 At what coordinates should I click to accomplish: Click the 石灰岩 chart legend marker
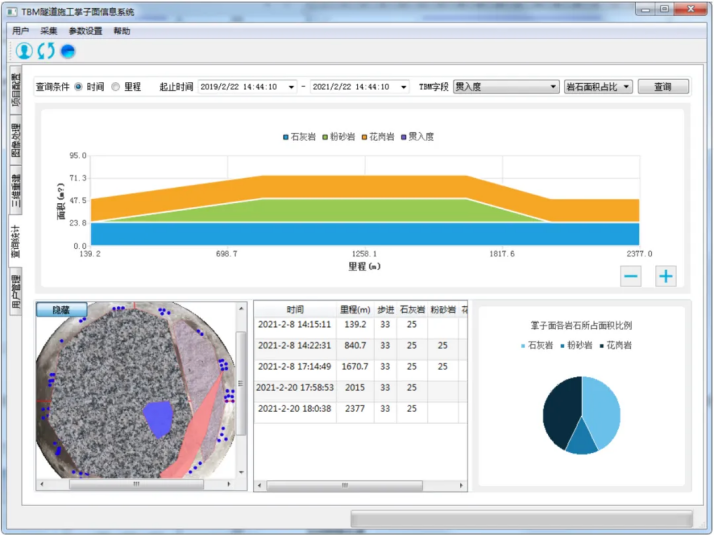pos(286,137)
